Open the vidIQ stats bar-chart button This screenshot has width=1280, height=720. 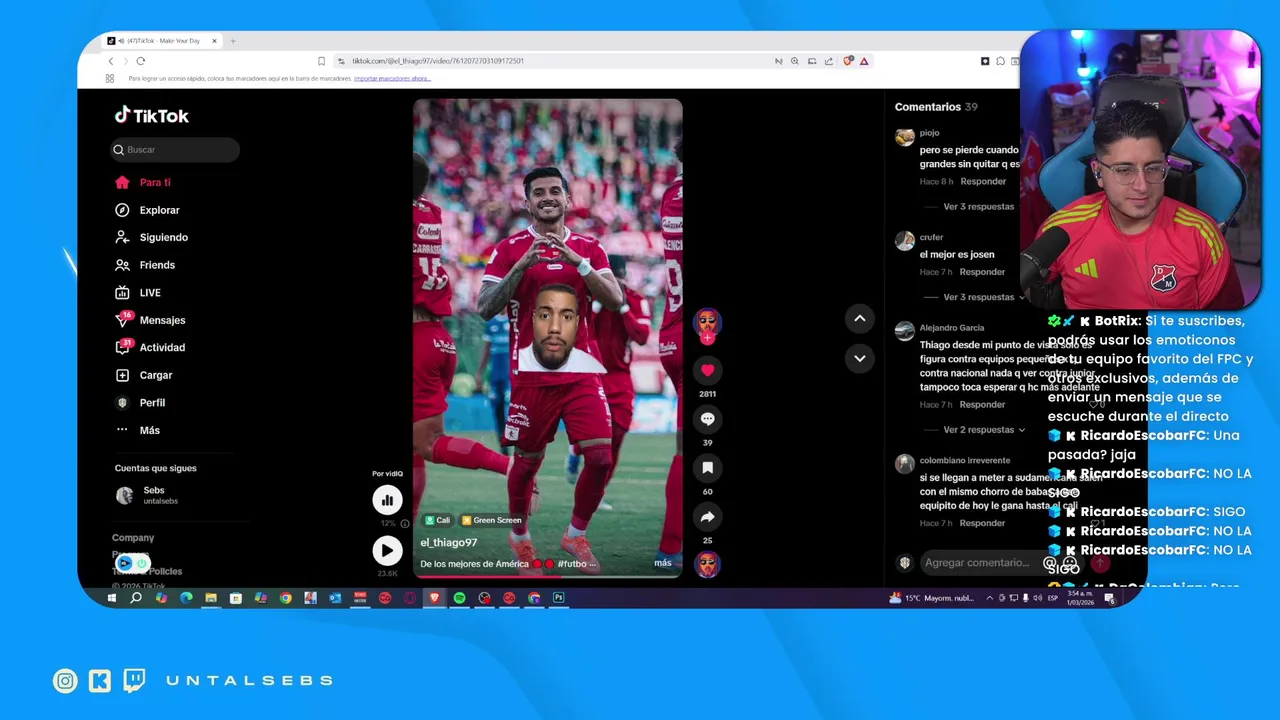coord(387,500)
